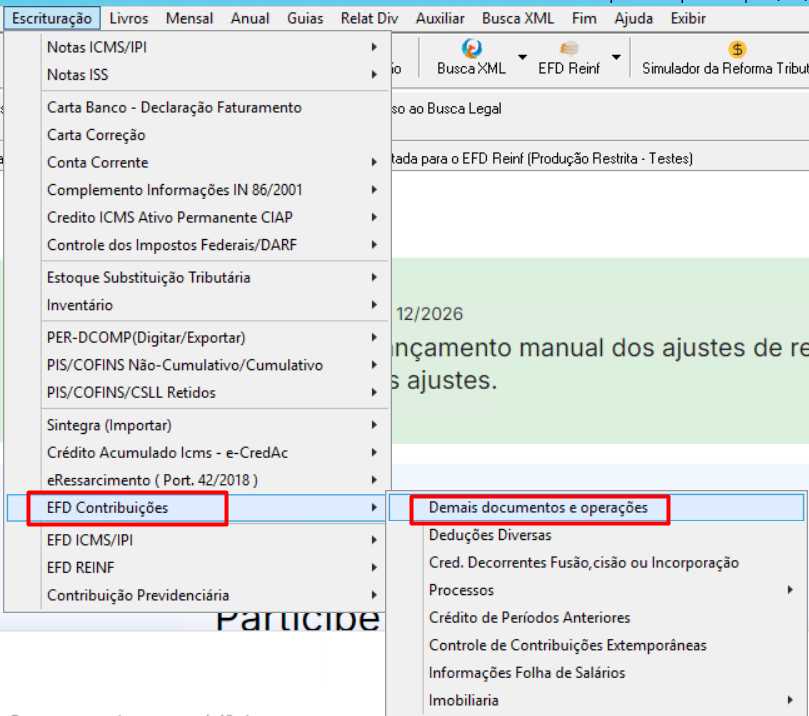809x716 pixels.
Task: Select Crédito de Períodos Anteriores
Action: pyautogui.click(x=596, y=617)
